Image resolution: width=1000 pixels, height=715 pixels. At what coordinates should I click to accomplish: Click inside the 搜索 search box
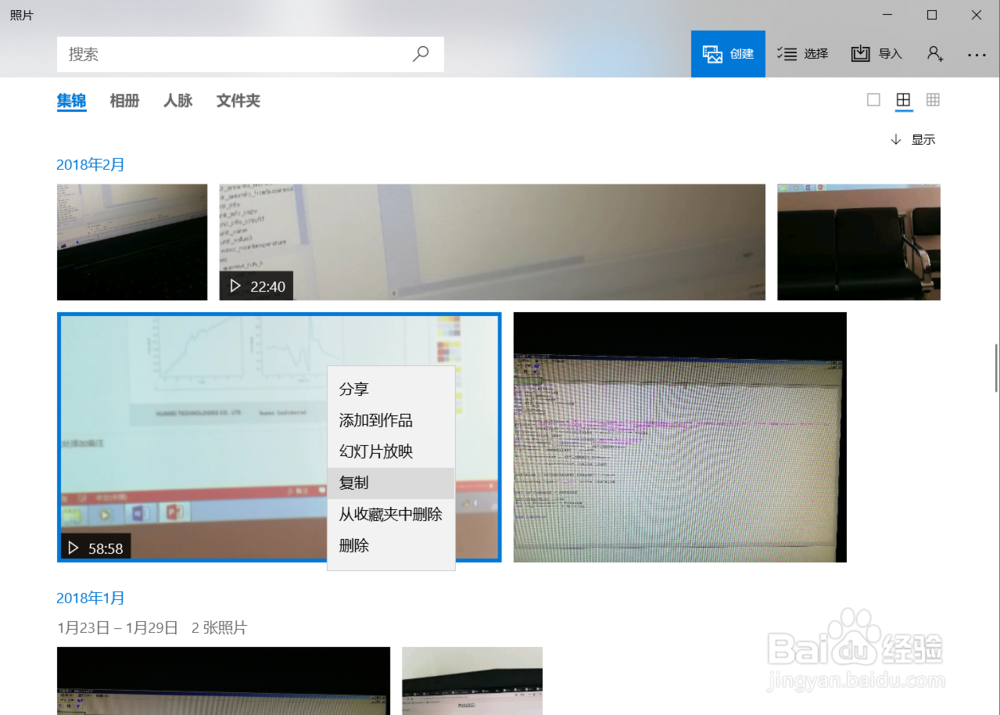click(x=200, y=53)
